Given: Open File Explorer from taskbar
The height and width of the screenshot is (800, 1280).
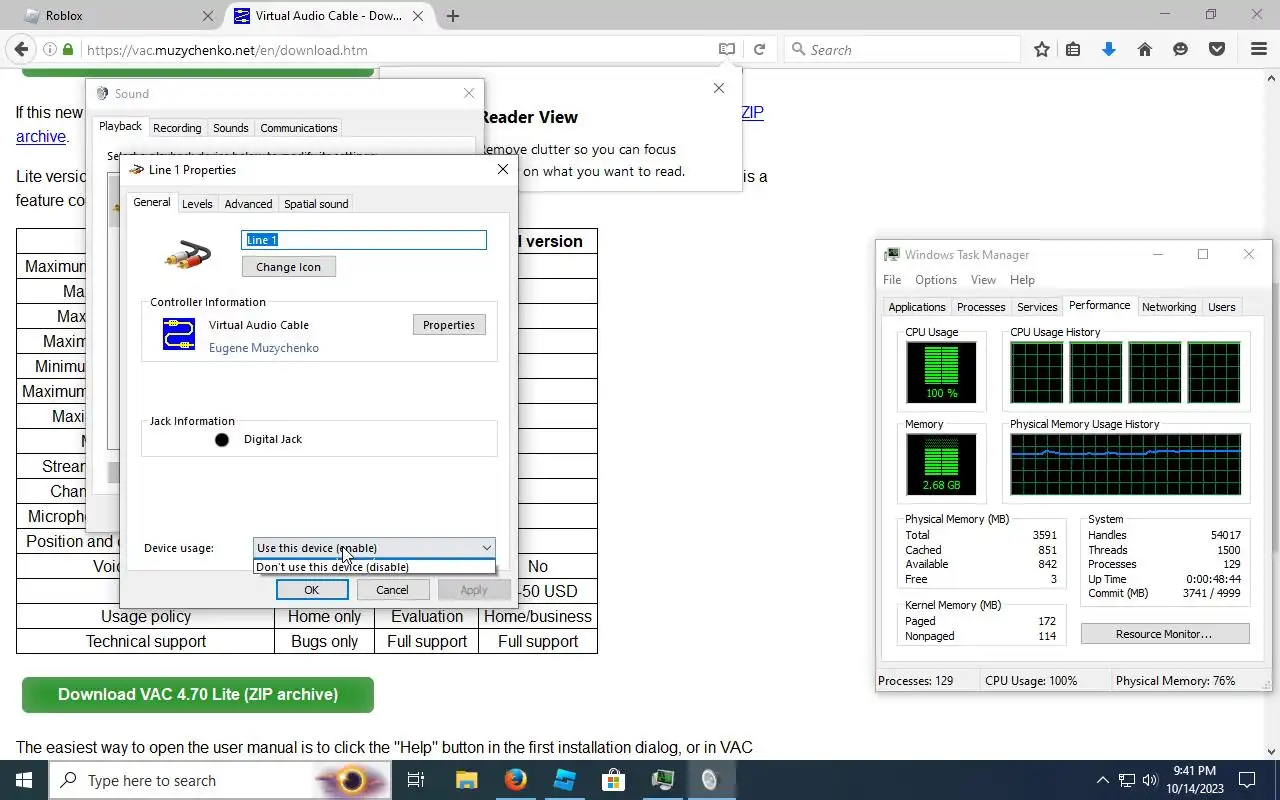Looking at the screenshot, I should [x=467, y=780].
